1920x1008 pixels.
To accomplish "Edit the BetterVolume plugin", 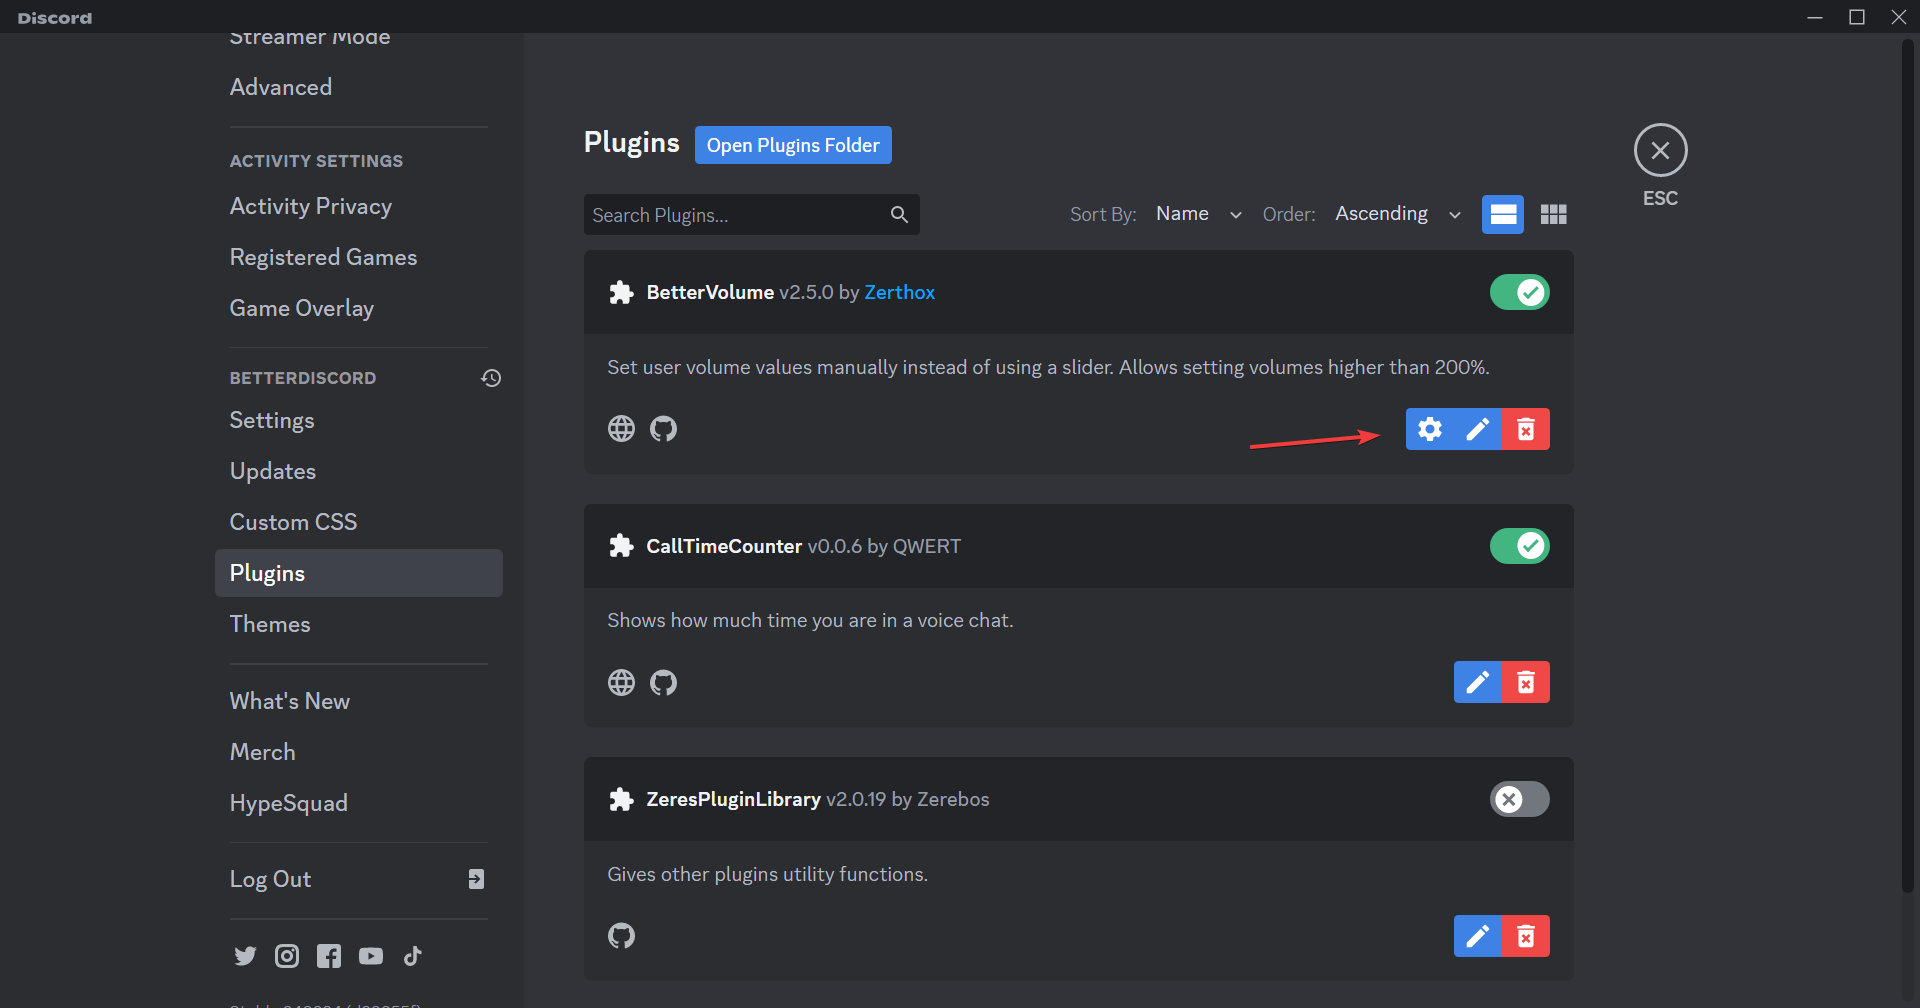I will (x=1478, y=429).
